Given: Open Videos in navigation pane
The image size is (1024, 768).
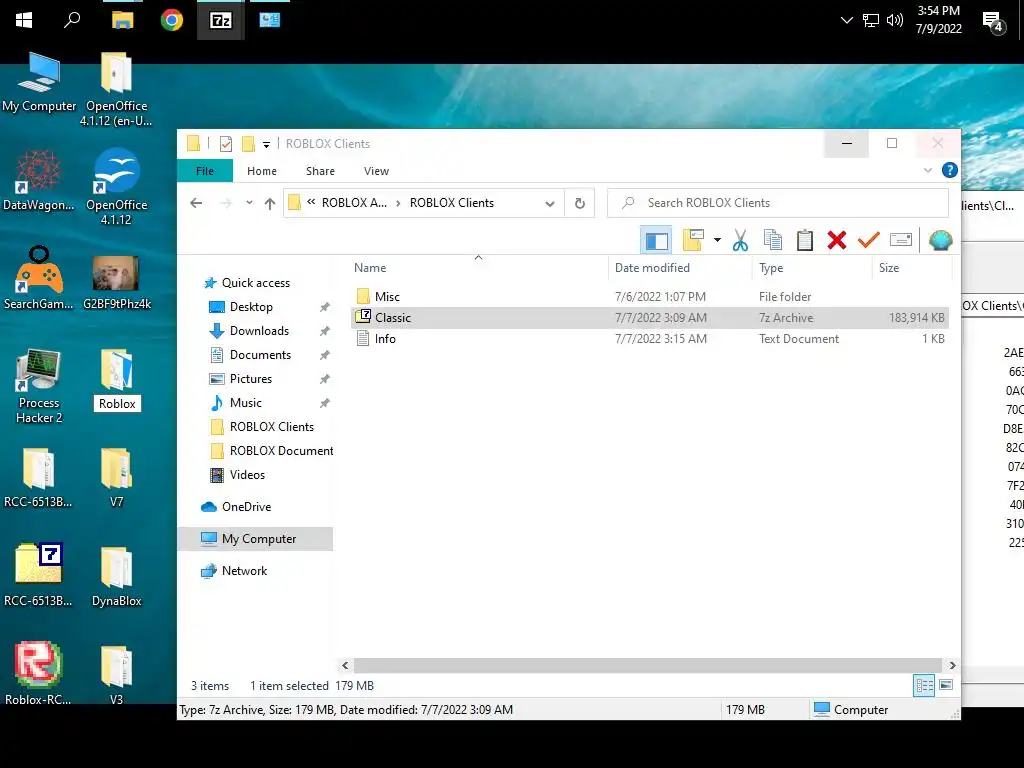Looking at the screenshot, I should [x=247, y=475].
